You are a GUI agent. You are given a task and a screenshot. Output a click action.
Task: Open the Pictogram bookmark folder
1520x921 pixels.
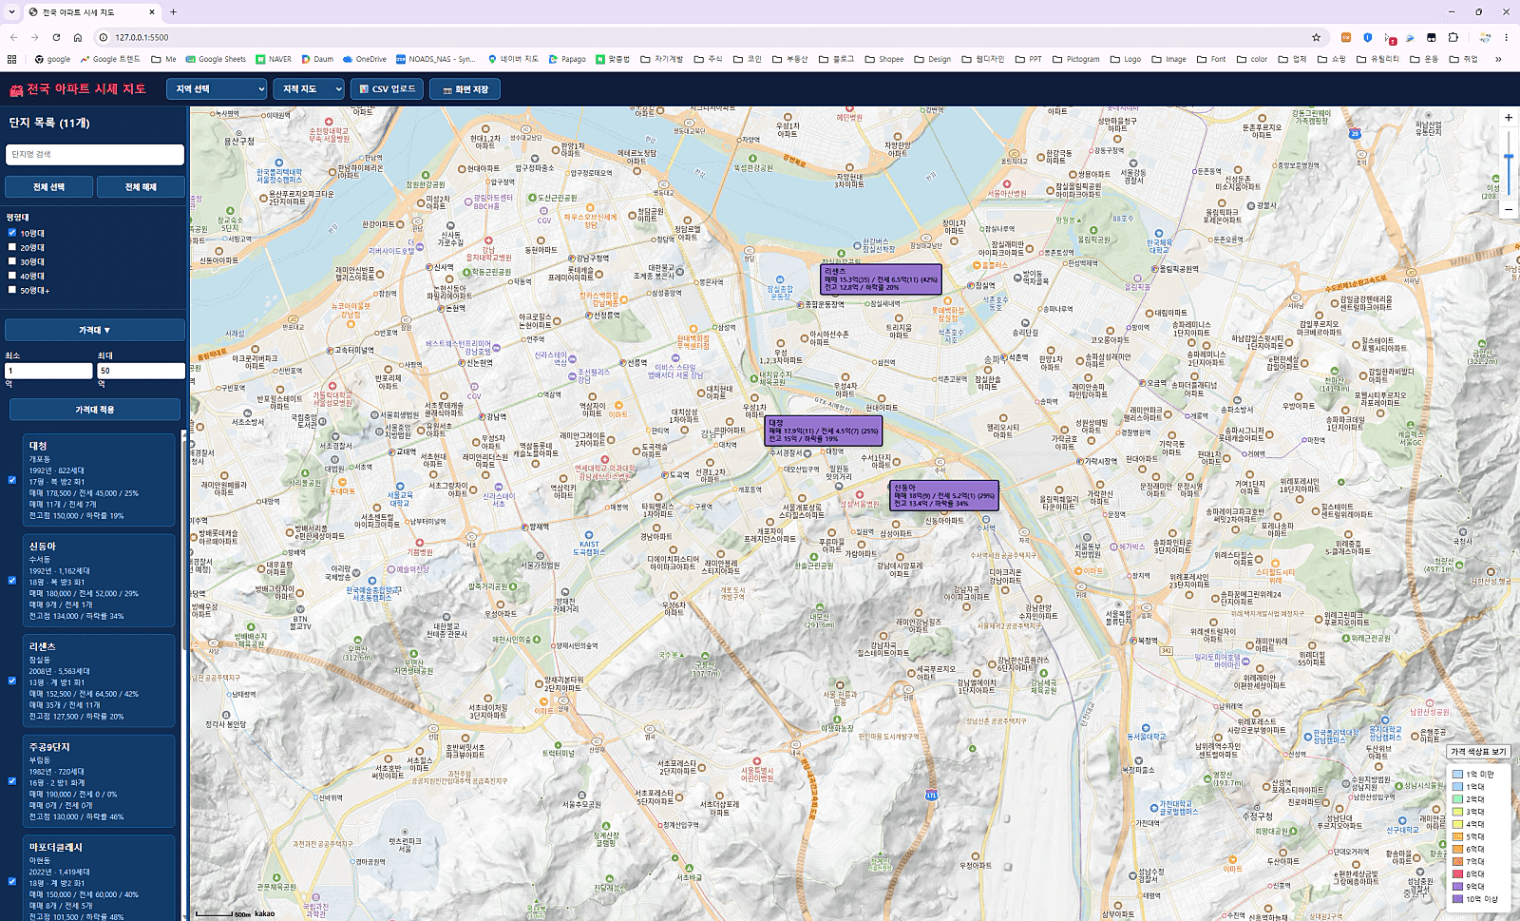(1076, 59)
